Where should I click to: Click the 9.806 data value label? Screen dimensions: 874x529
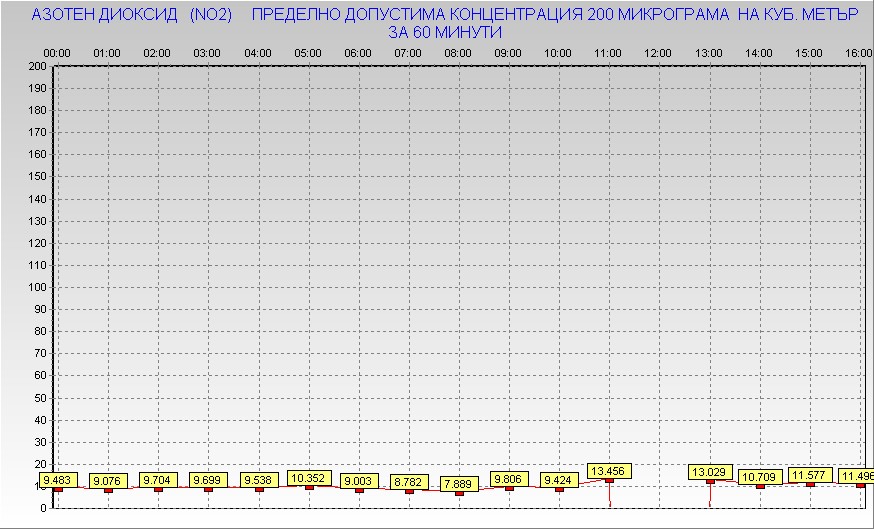(x=509, y=479)
